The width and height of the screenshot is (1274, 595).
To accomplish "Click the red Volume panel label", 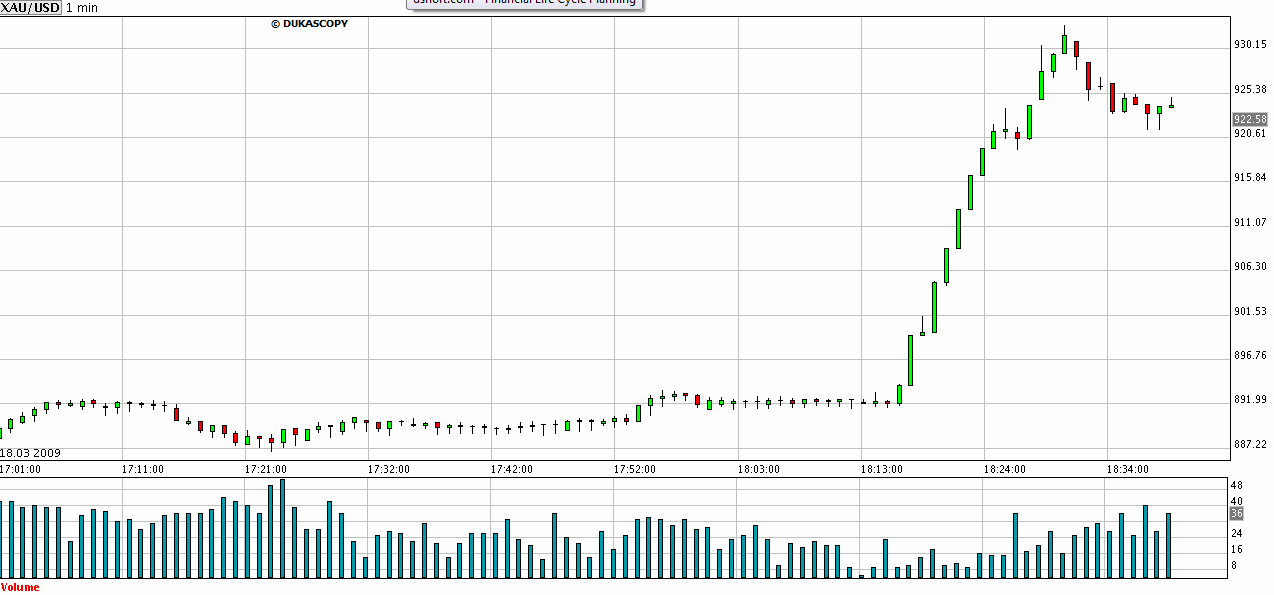I will click(21, 587).
